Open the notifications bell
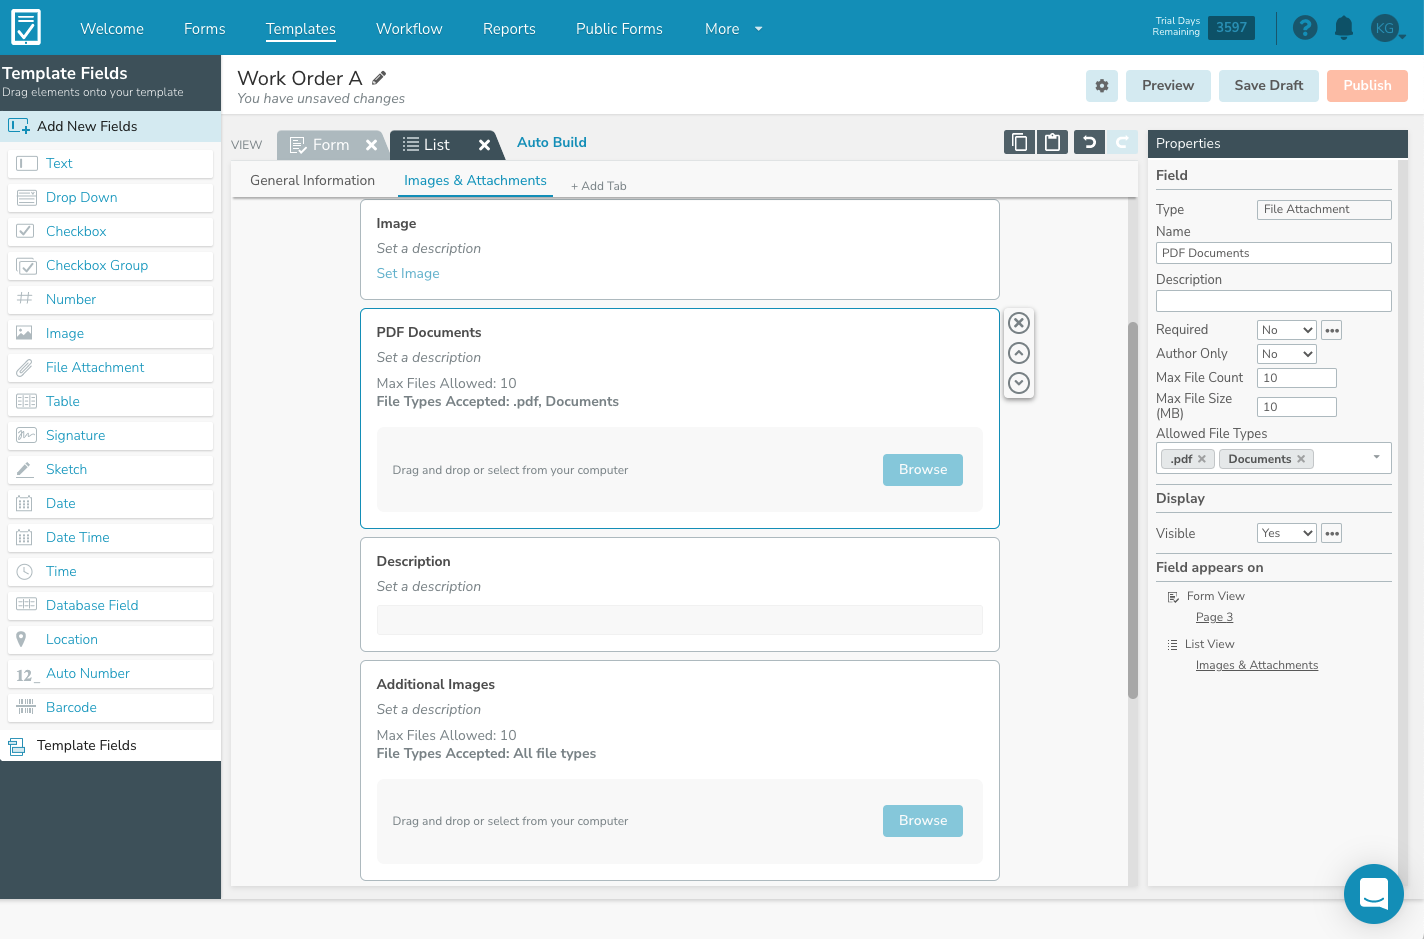Image resolution: width=1424 pixels, height=939 pixels. tap(1344, 28)
